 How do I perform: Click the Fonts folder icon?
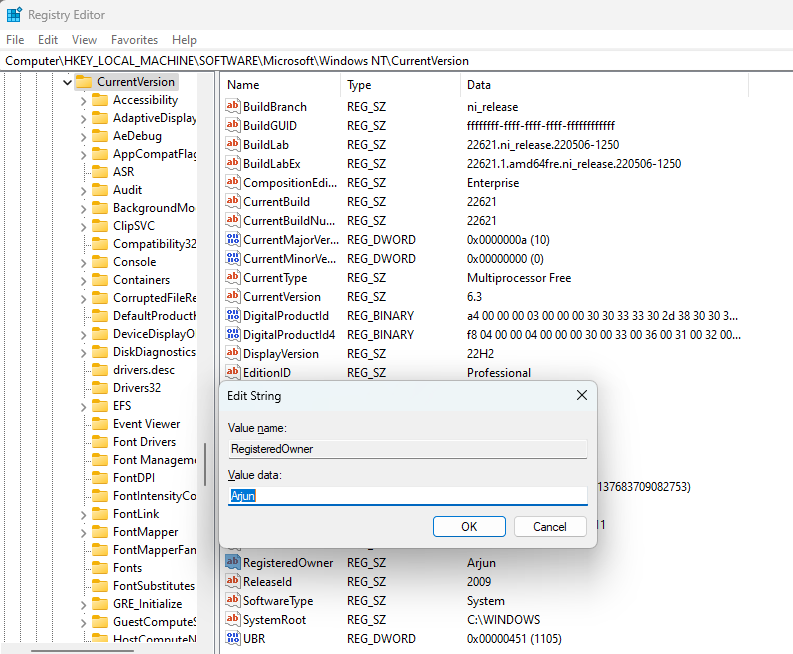pyautogui.click(x=100, y=568)
